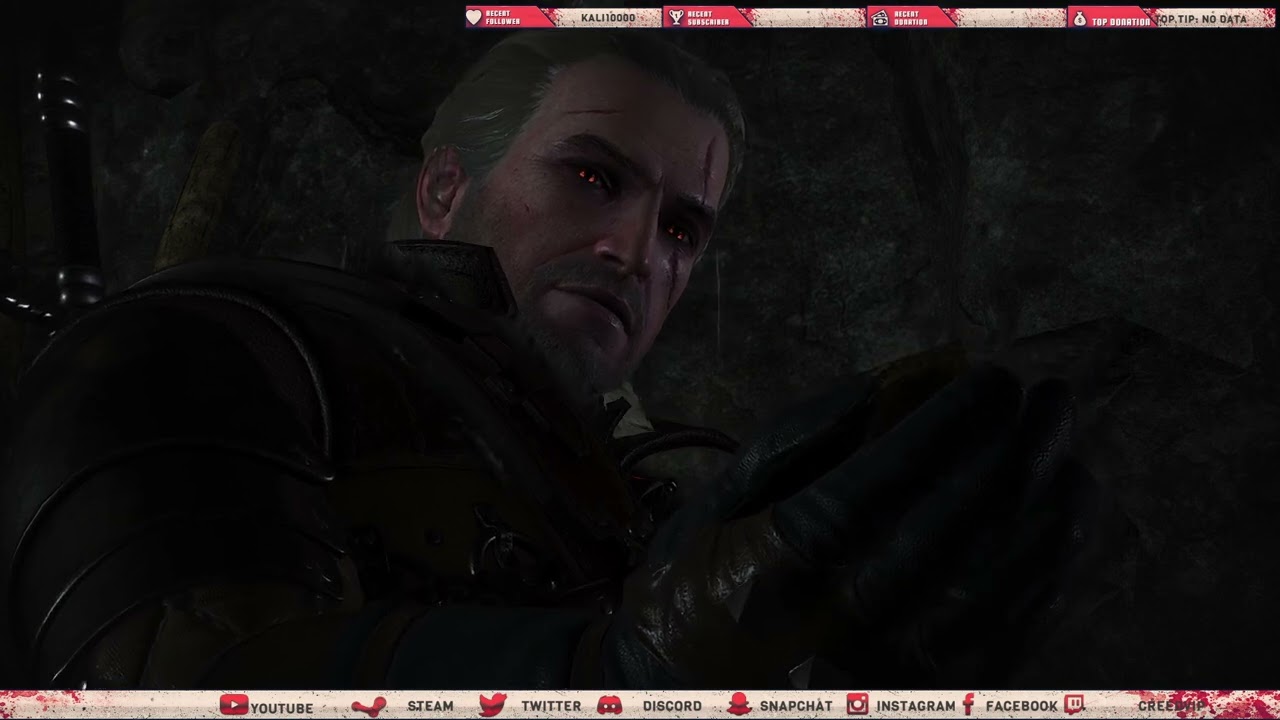Click the Twitter bird icon

492,706
